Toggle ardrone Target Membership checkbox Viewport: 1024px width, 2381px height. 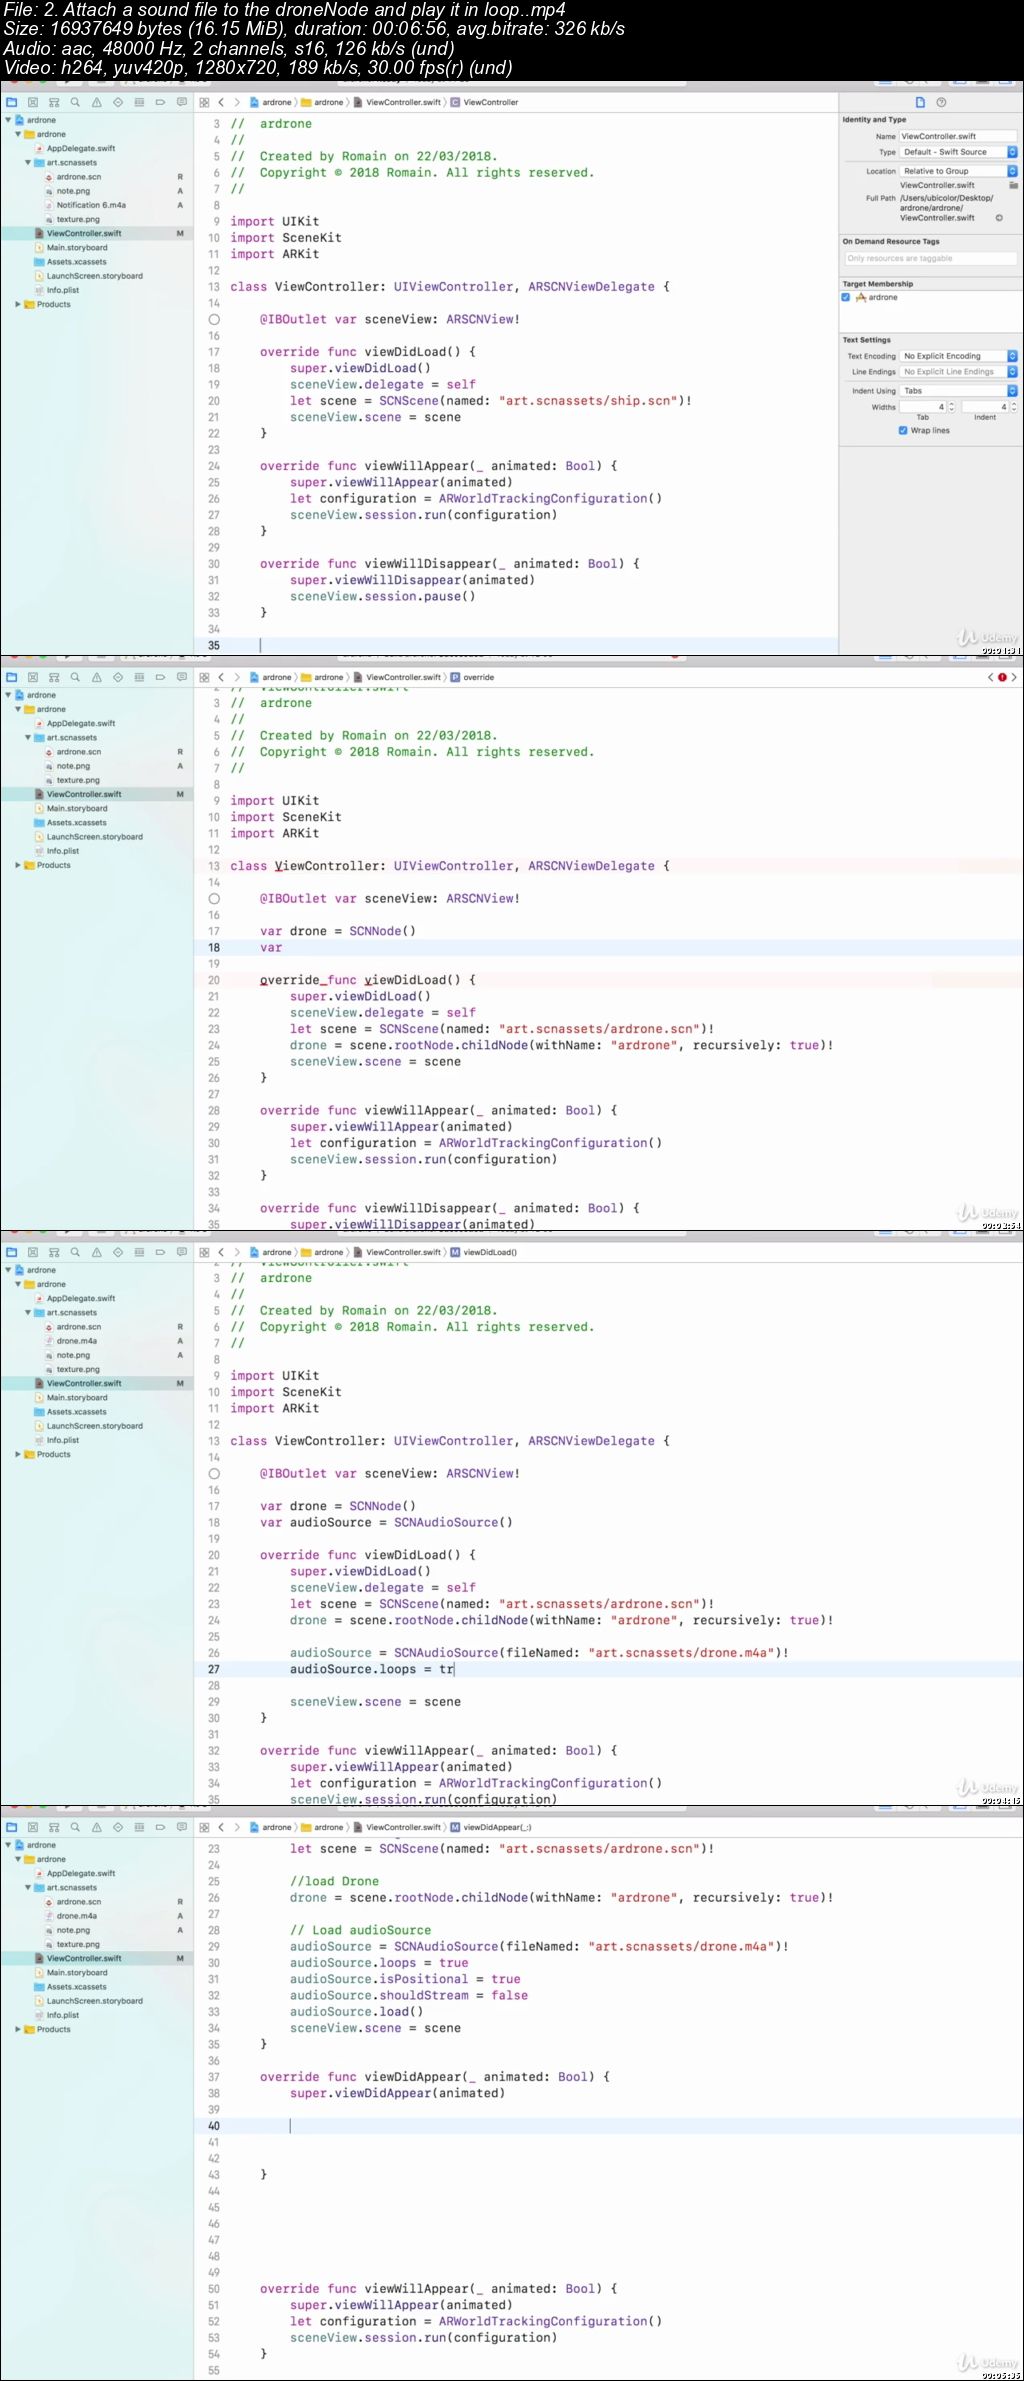(846, 297)
